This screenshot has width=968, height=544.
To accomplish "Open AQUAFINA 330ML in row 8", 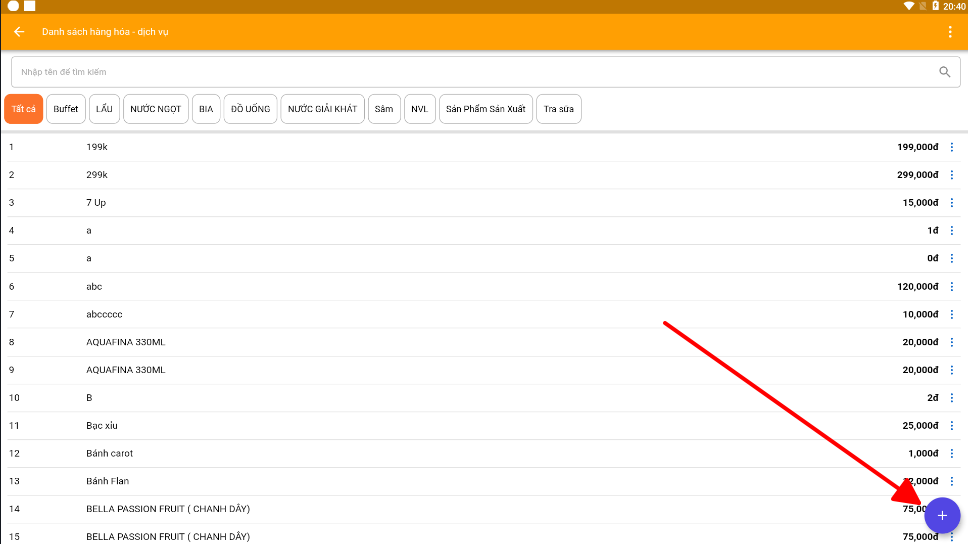I will point(484,342).
